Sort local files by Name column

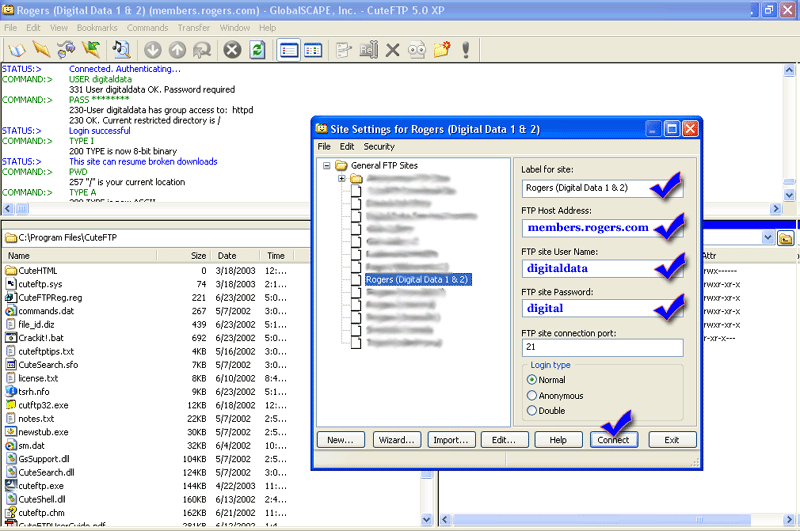pos(80,256)
